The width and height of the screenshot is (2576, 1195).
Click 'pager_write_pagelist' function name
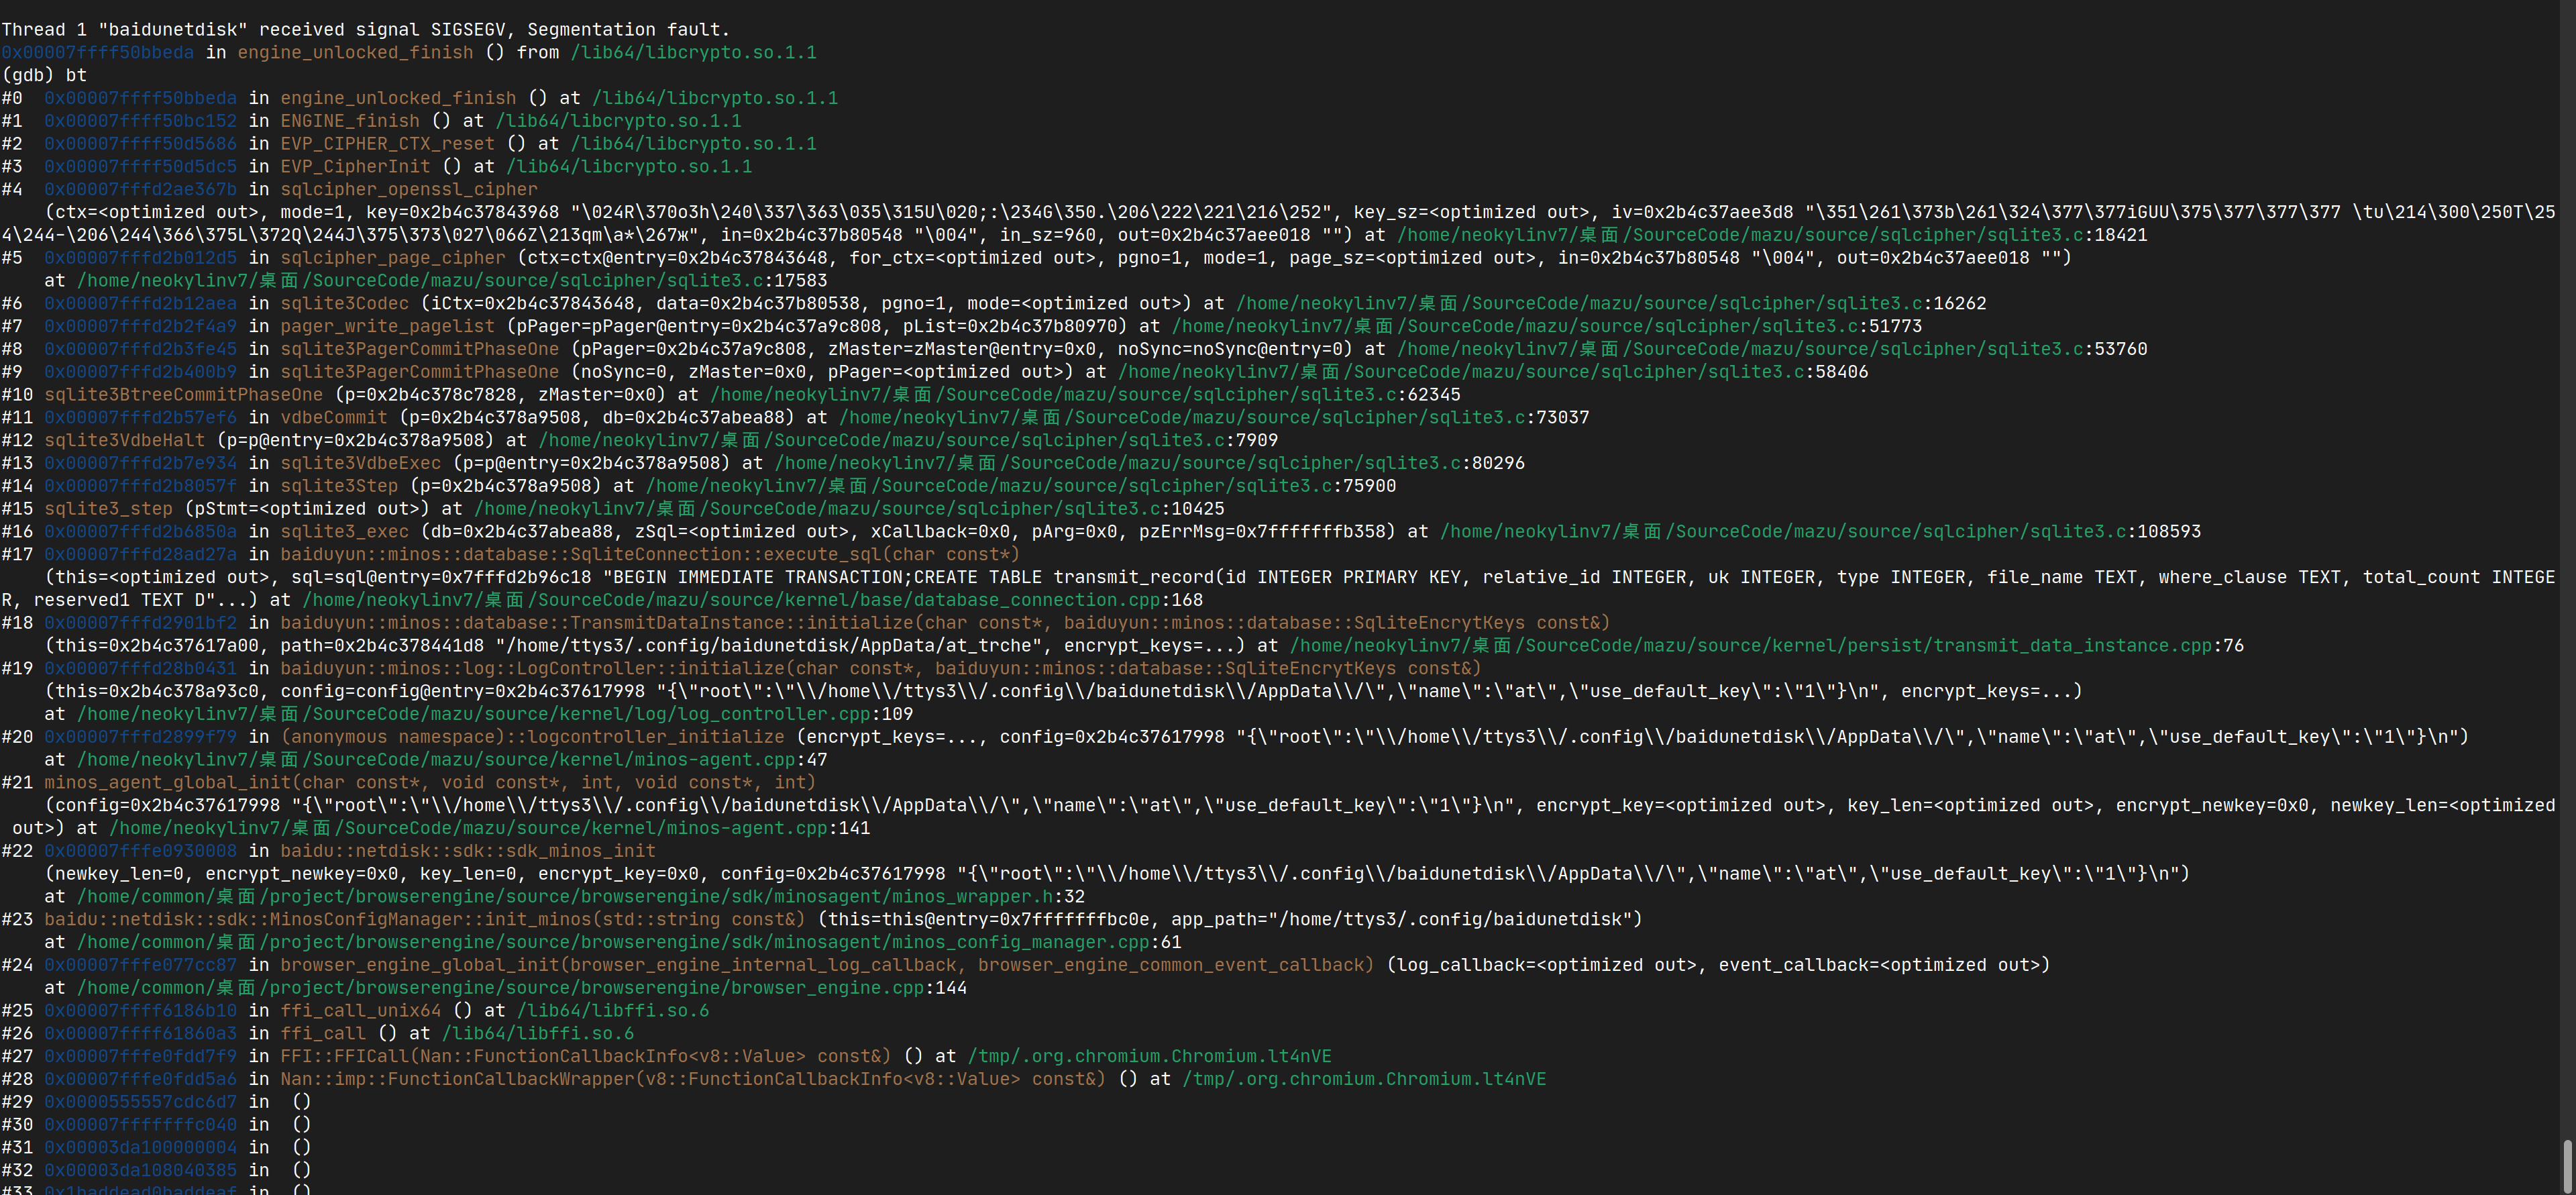387,326
